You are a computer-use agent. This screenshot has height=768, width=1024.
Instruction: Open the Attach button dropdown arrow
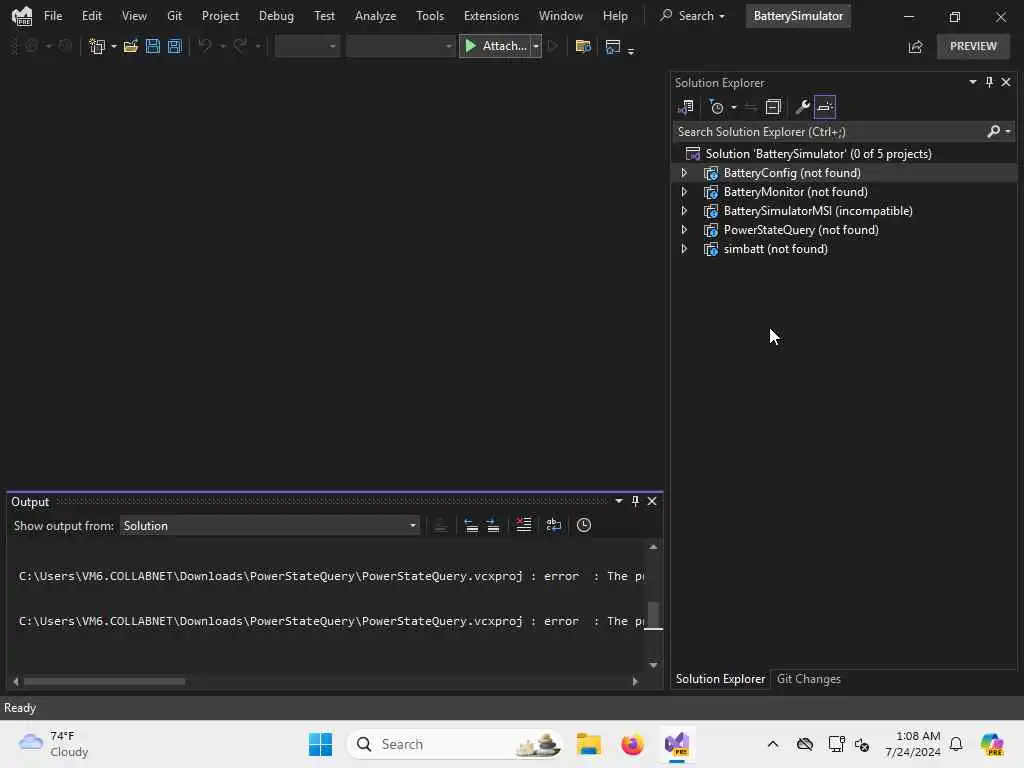pyautogui.click(x=536, y=46)
